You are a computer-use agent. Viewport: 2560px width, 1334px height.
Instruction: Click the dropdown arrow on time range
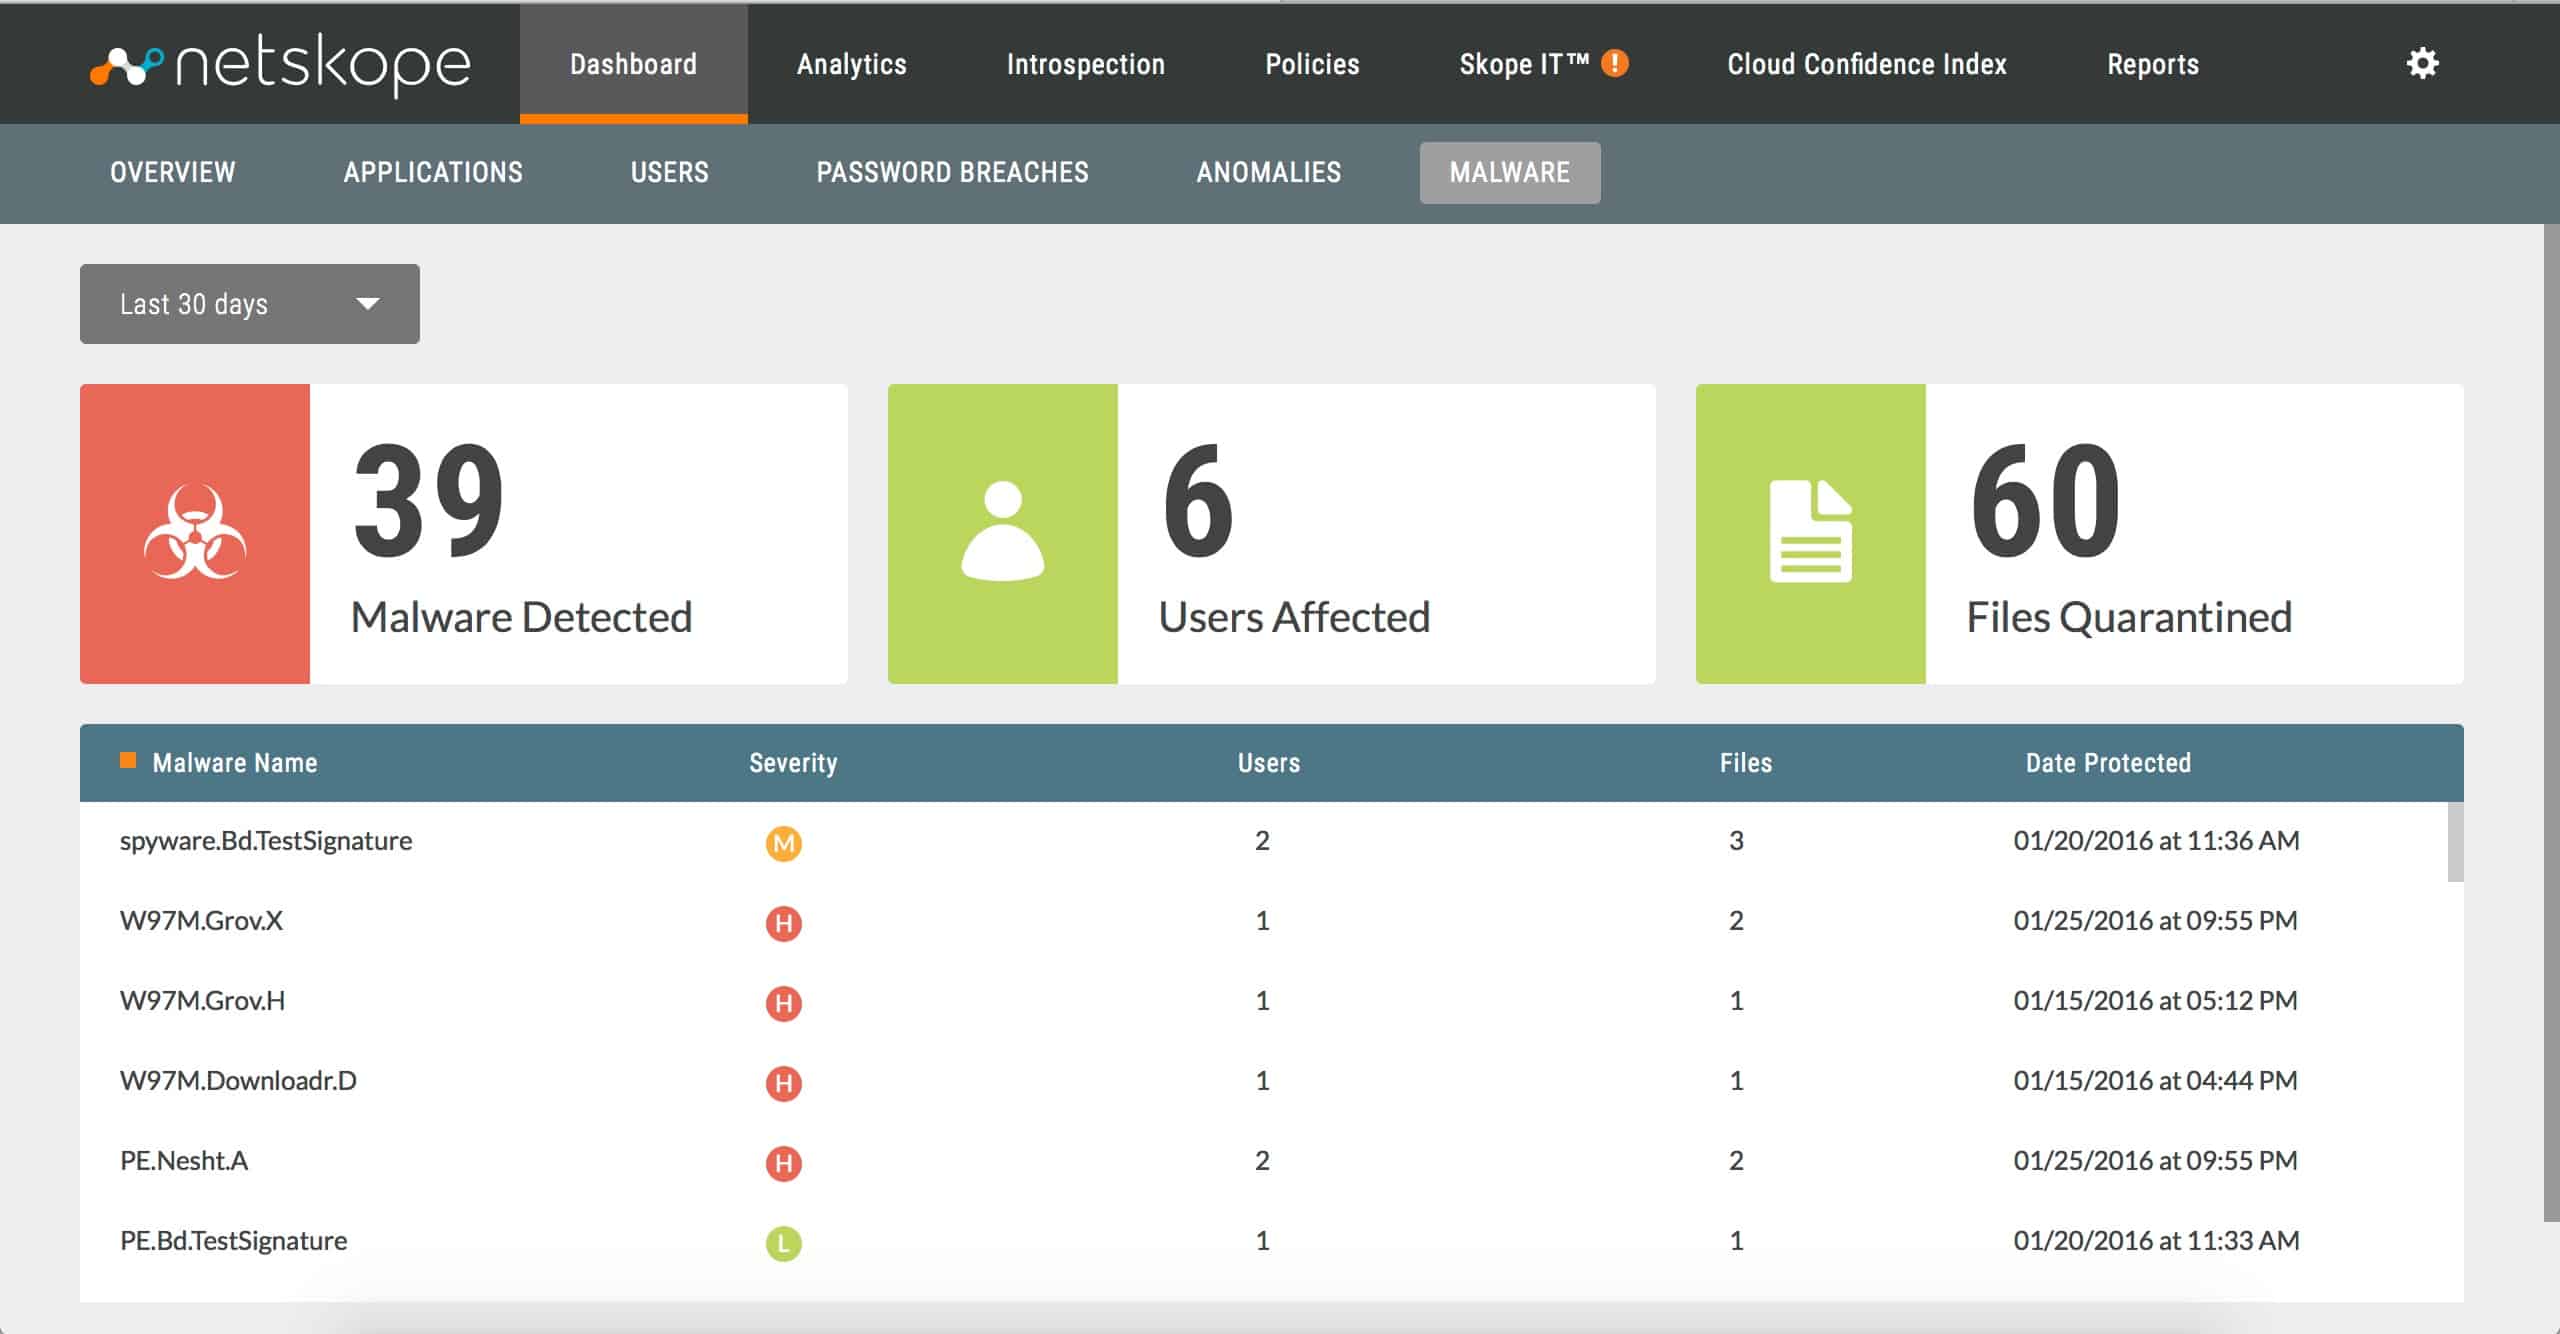368,304
